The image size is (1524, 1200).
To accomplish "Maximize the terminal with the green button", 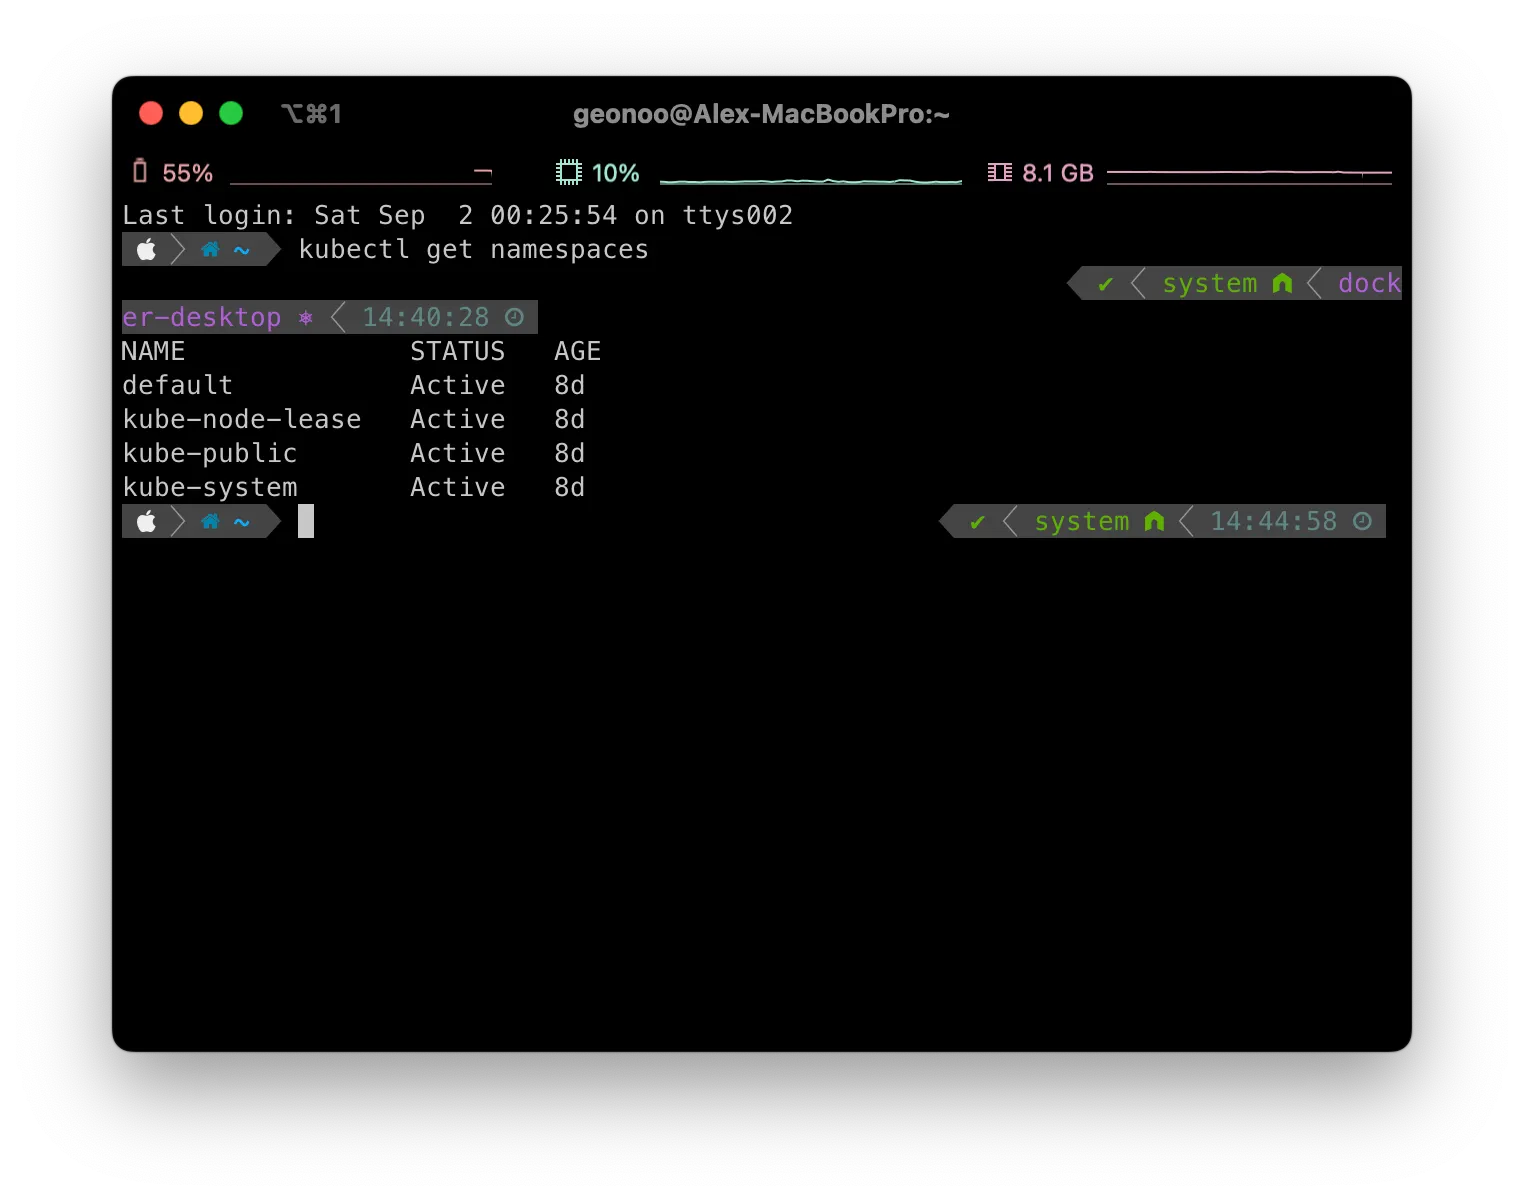I will click(x=231, y=113).
